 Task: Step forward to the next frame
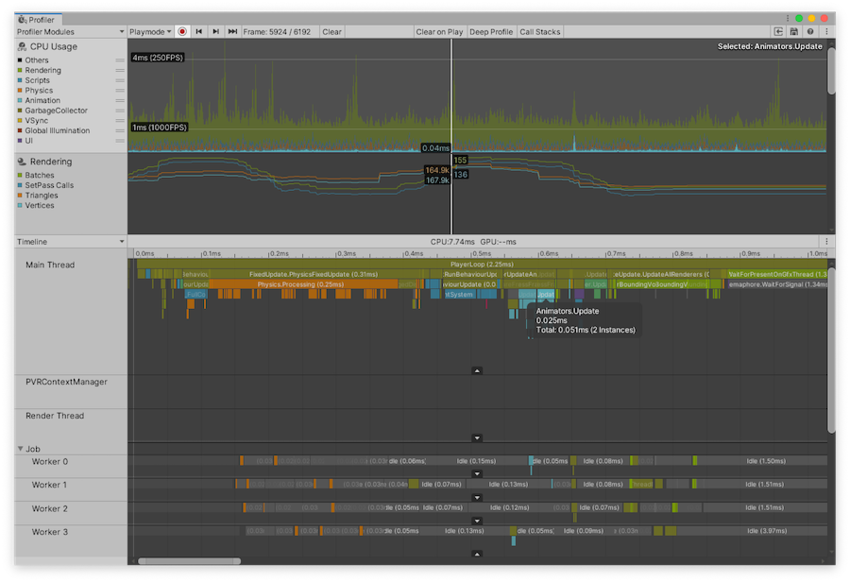[x=216, y=31]
